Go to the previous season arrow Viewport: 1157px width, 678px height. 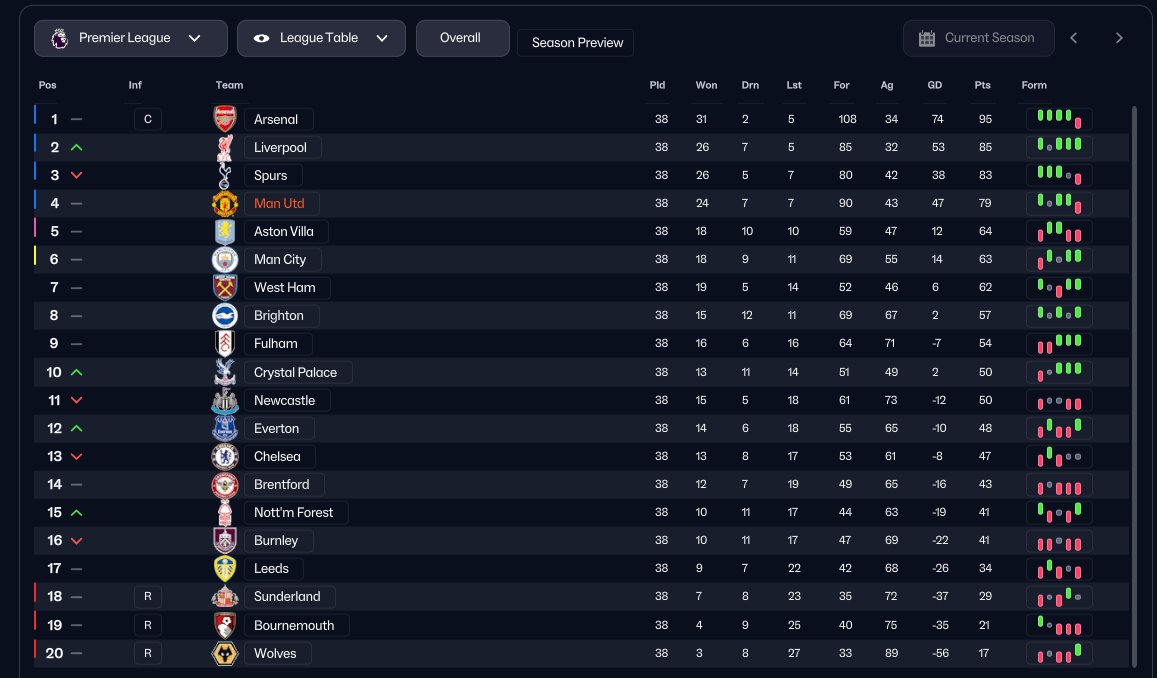[x=1074, y=38]
